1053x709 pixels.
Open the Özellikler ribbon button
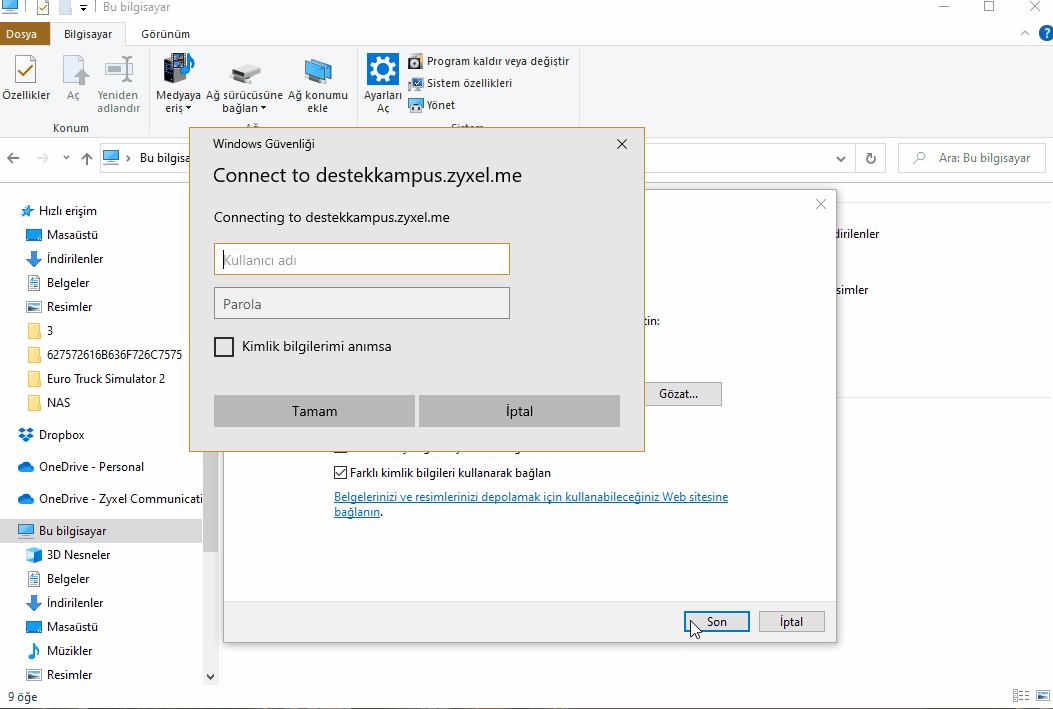(x=26, y=78)
